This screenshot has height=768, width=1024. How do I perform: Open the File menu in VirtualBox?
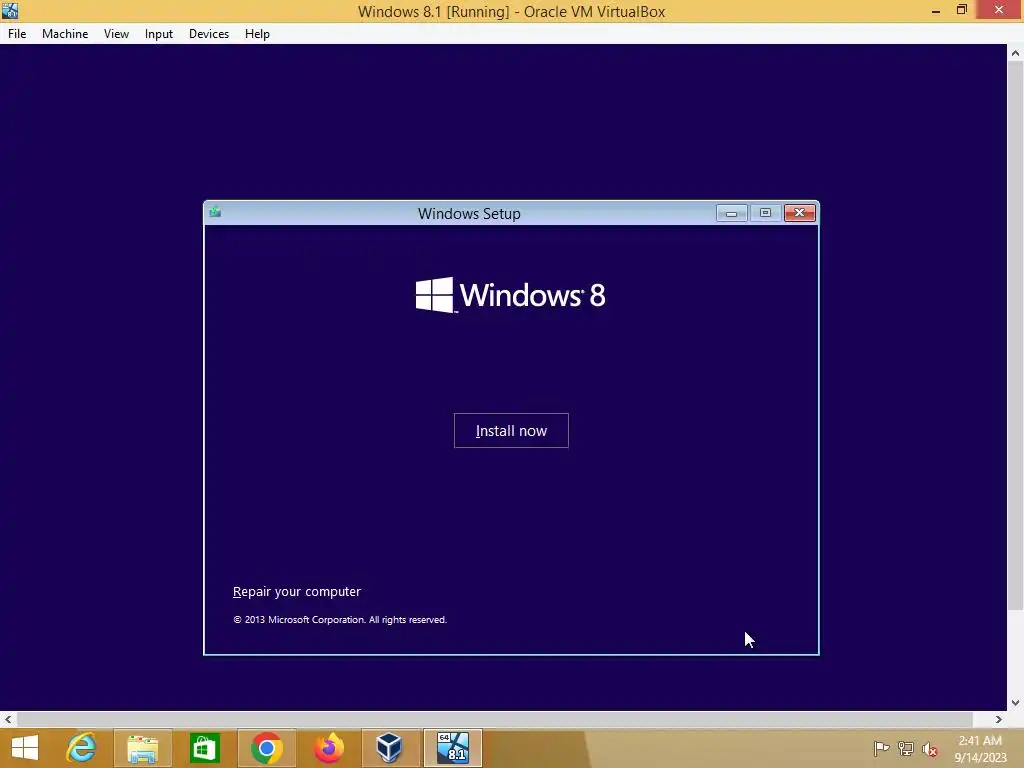click(x=17, y=34)
